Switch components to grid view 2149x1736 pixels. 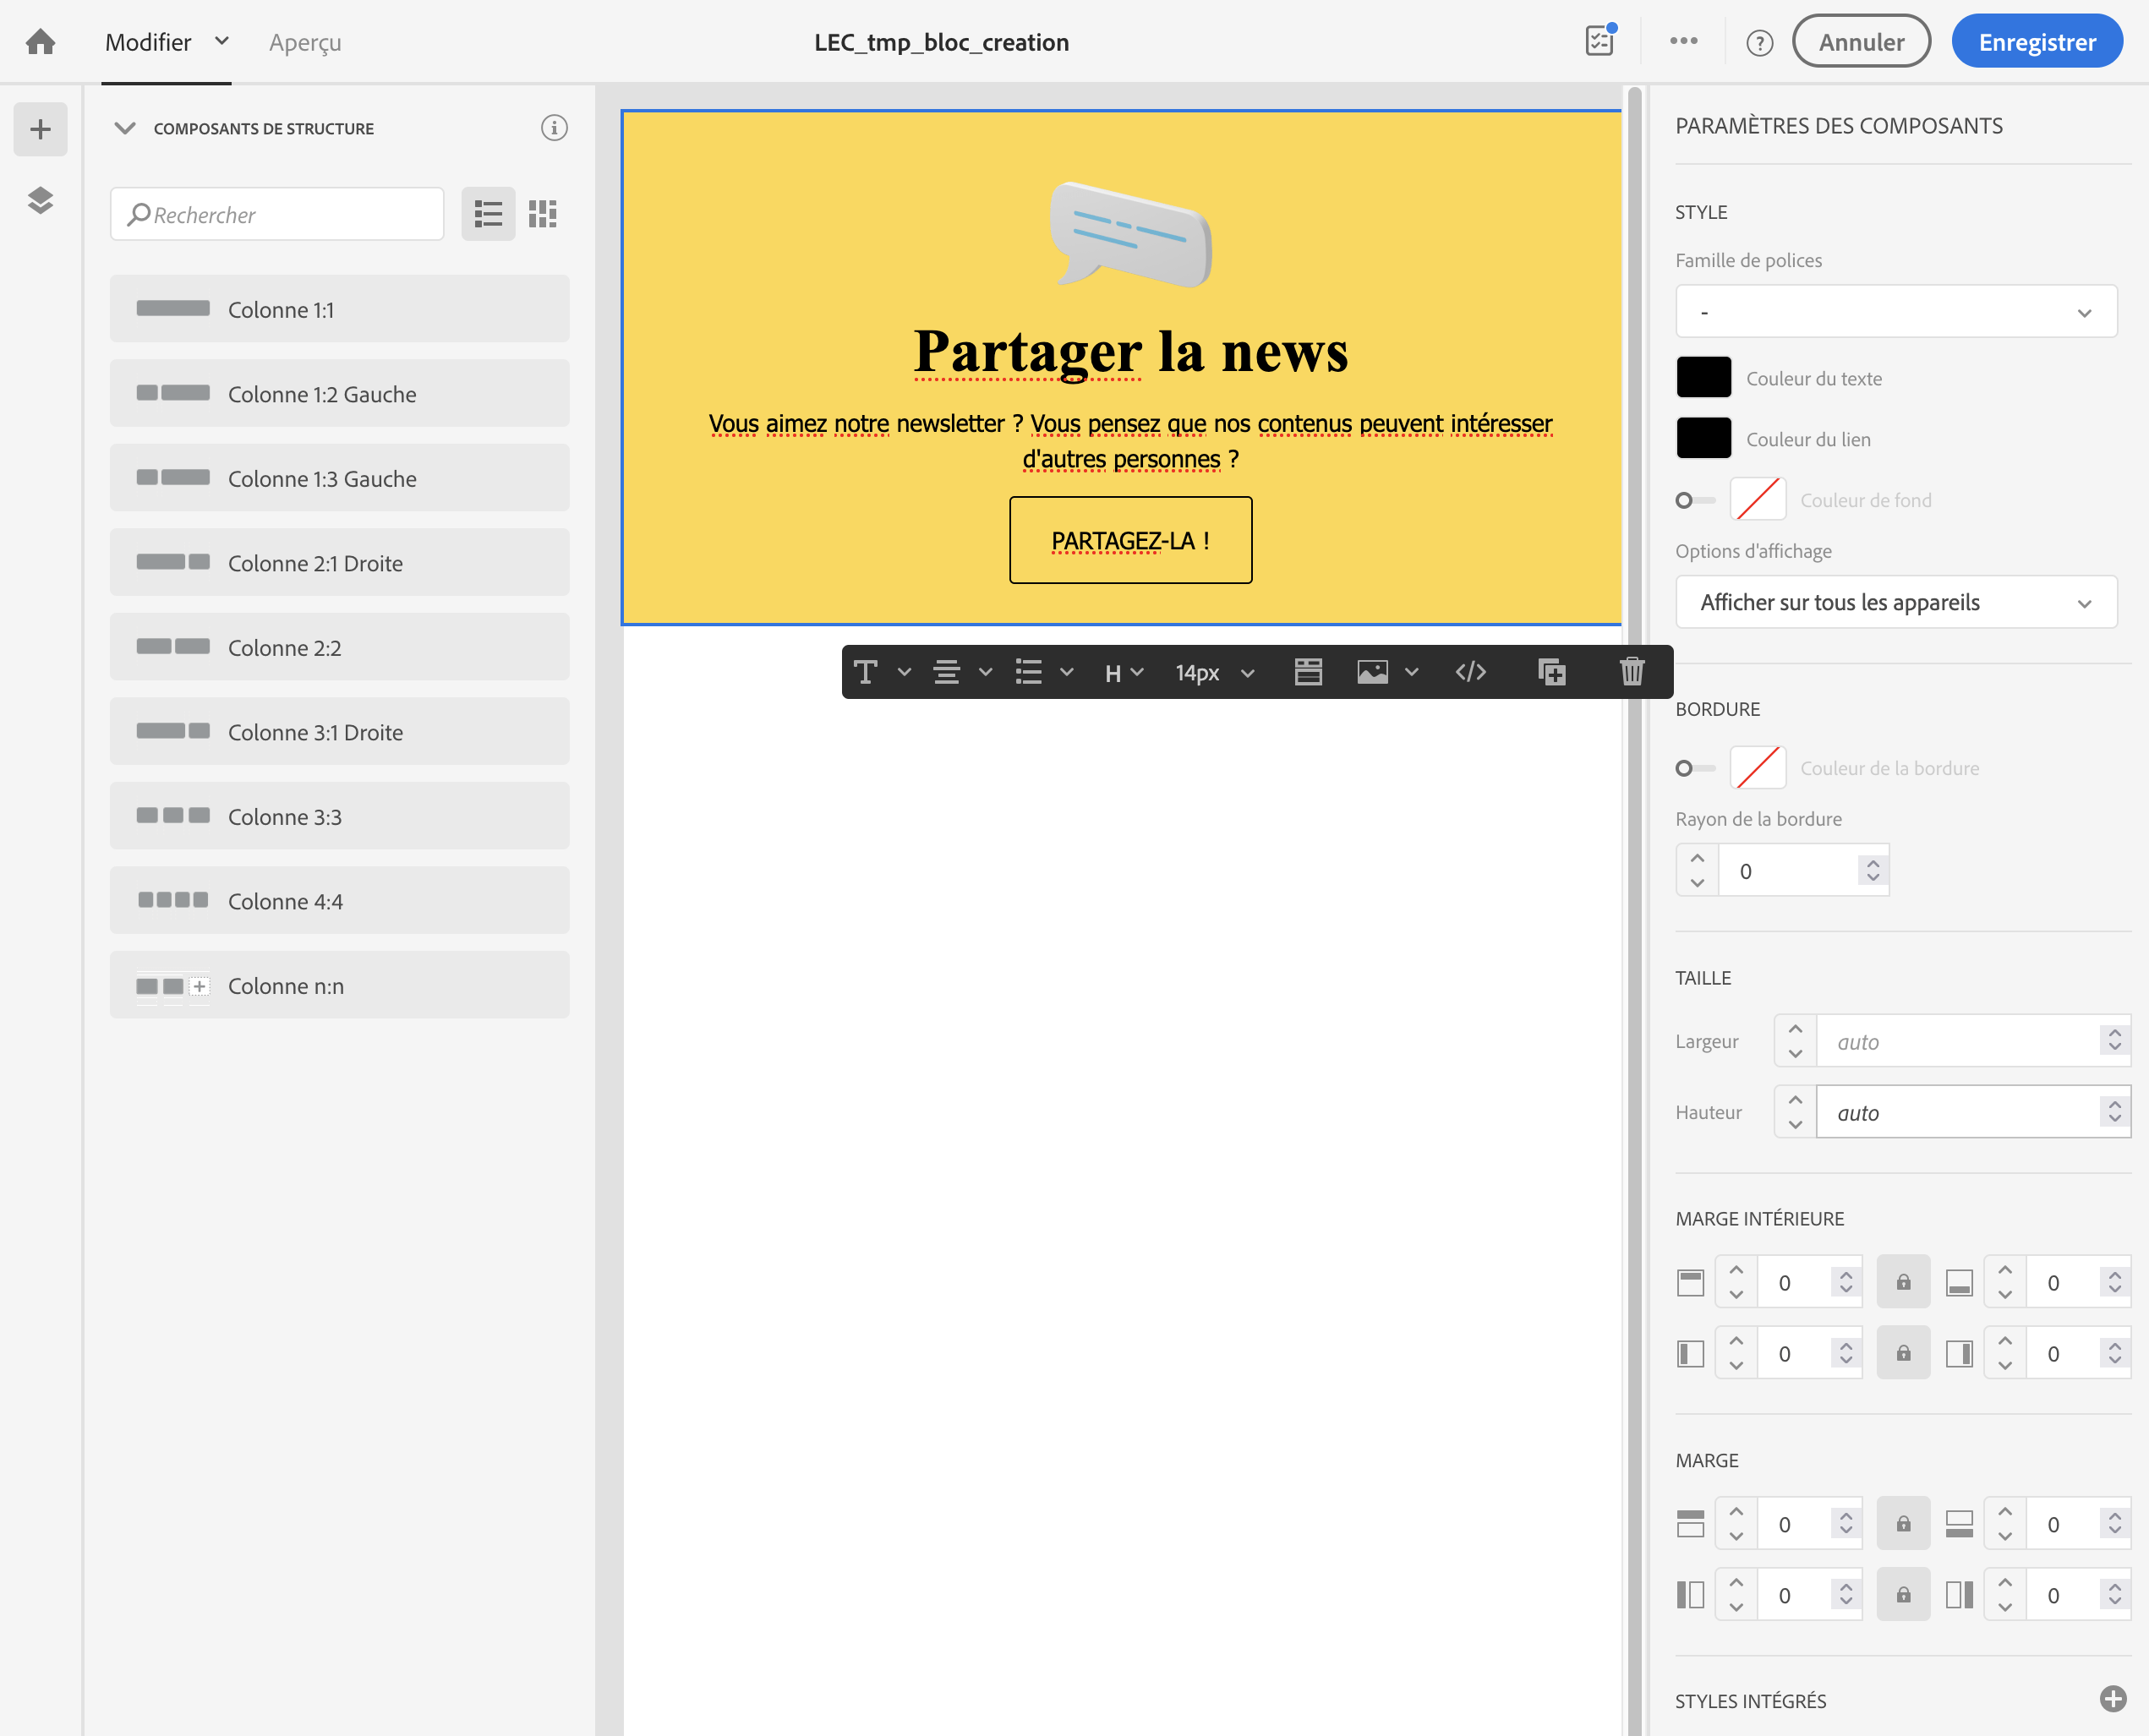(542, 214)
